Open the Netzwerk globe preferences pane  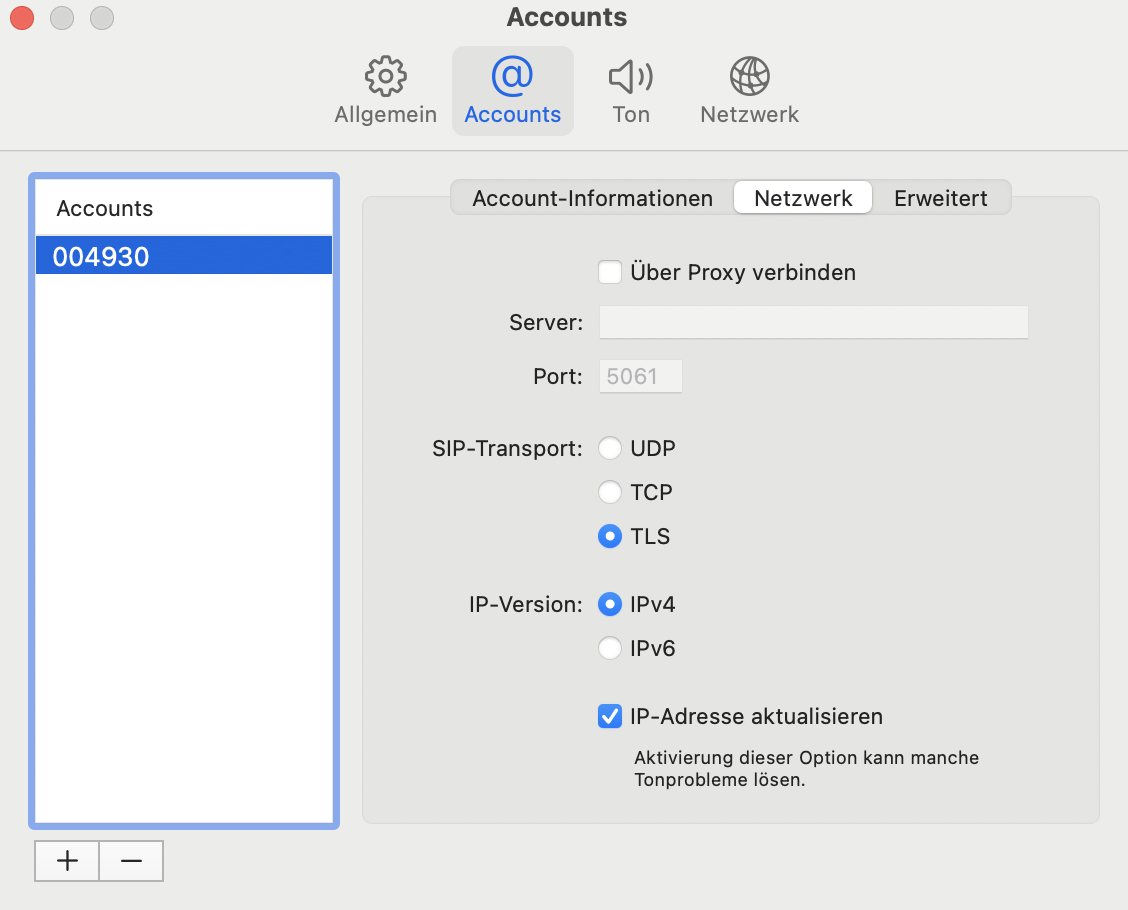click(x=749, y=91)
